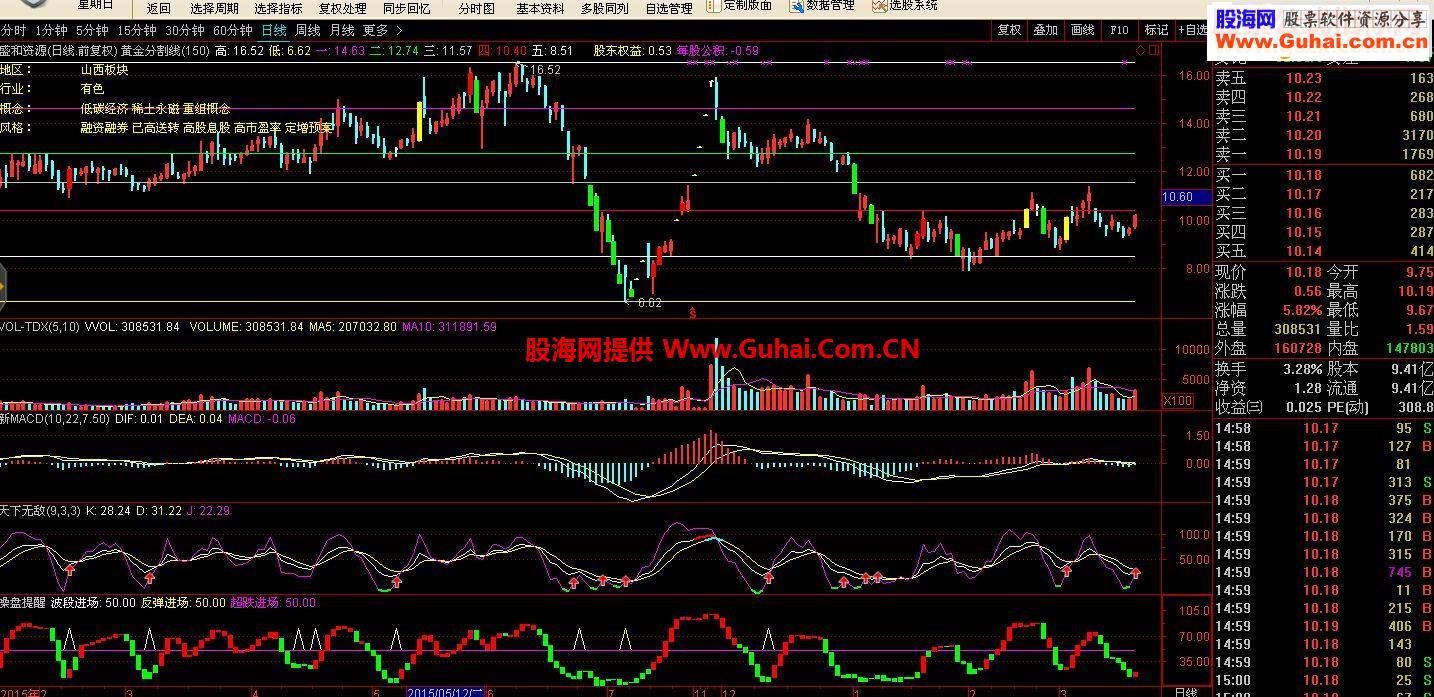Click the 星期日 weekday label
The width and height of the screenshot is (1434, 697).
[x=97, y=5]
